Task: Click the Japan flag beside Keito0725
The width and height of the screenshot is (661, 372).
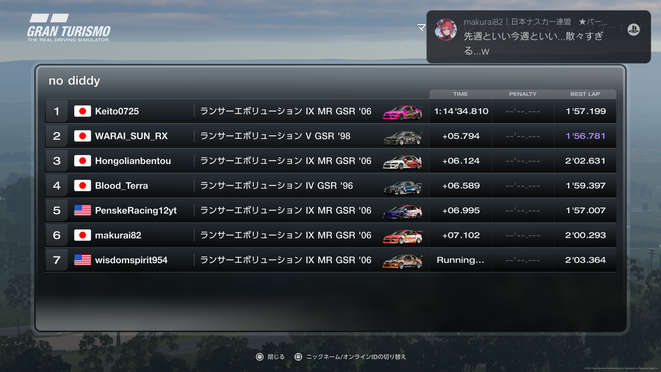Action: click(82, 111)
